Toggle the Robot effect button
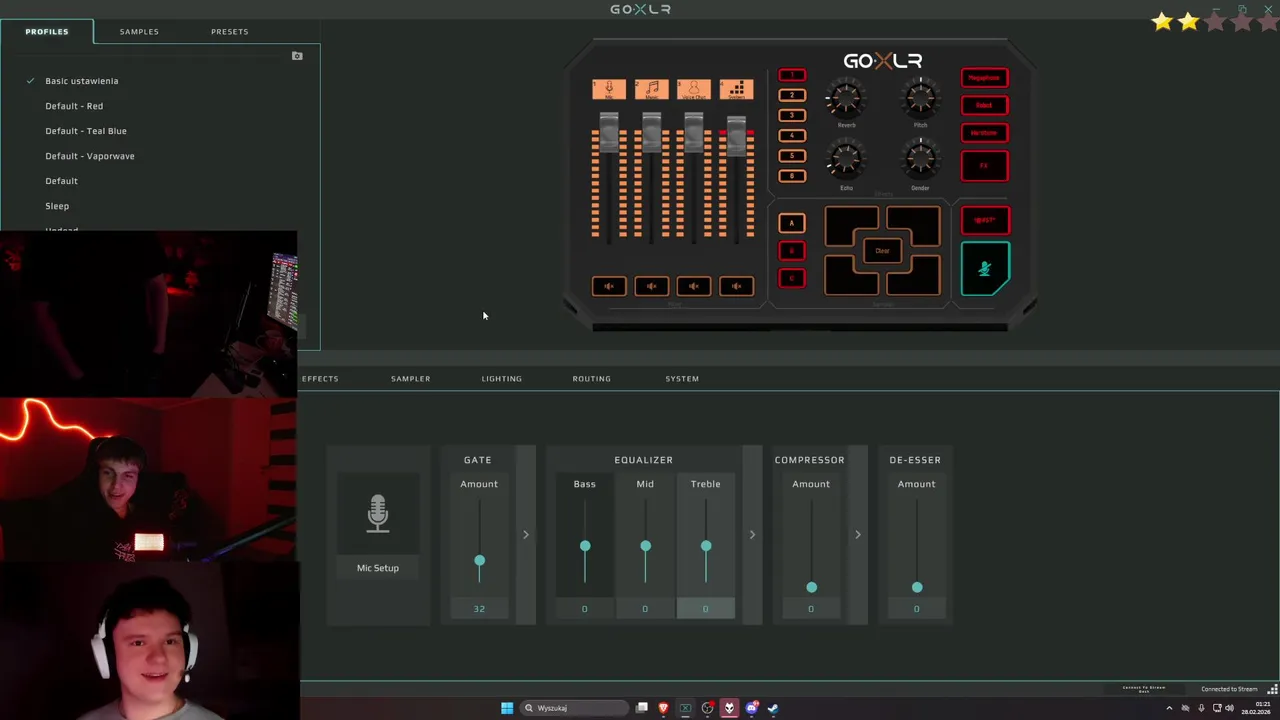Viewport: 1280px width, 720px height. coord(985,105)
